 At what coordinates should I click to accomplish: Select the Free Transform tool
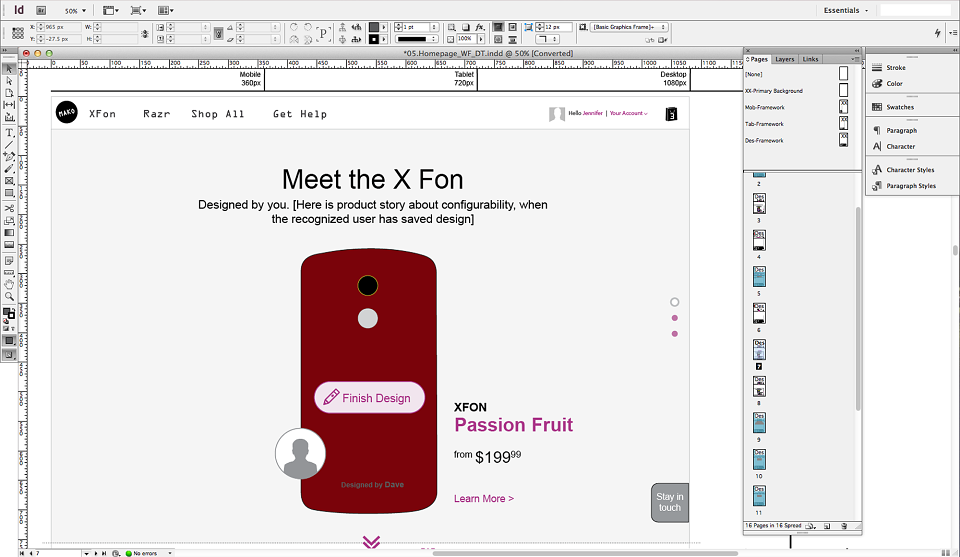pyautogui.click(x=9, y=221)
